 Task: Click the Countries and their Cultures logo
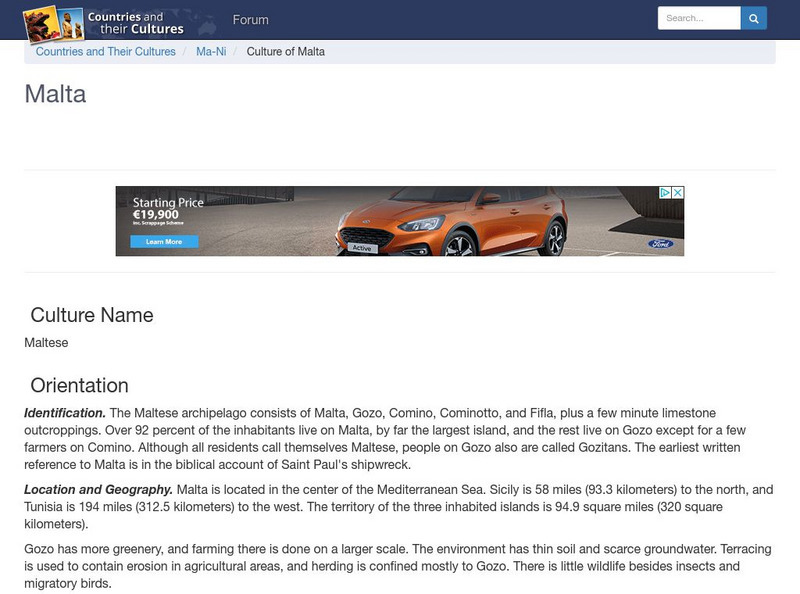point(104,23)
